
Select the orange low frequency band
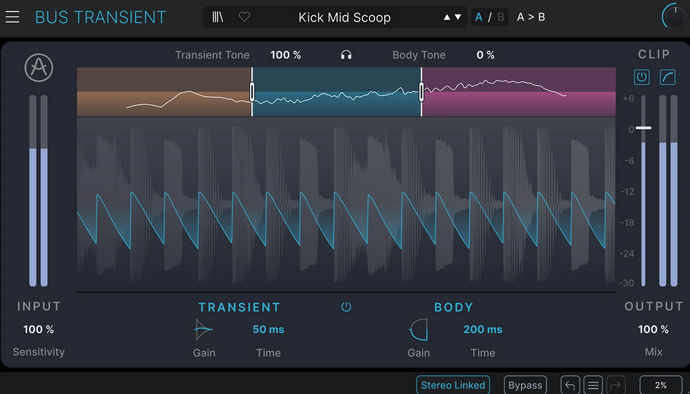[x=164, y=92]
